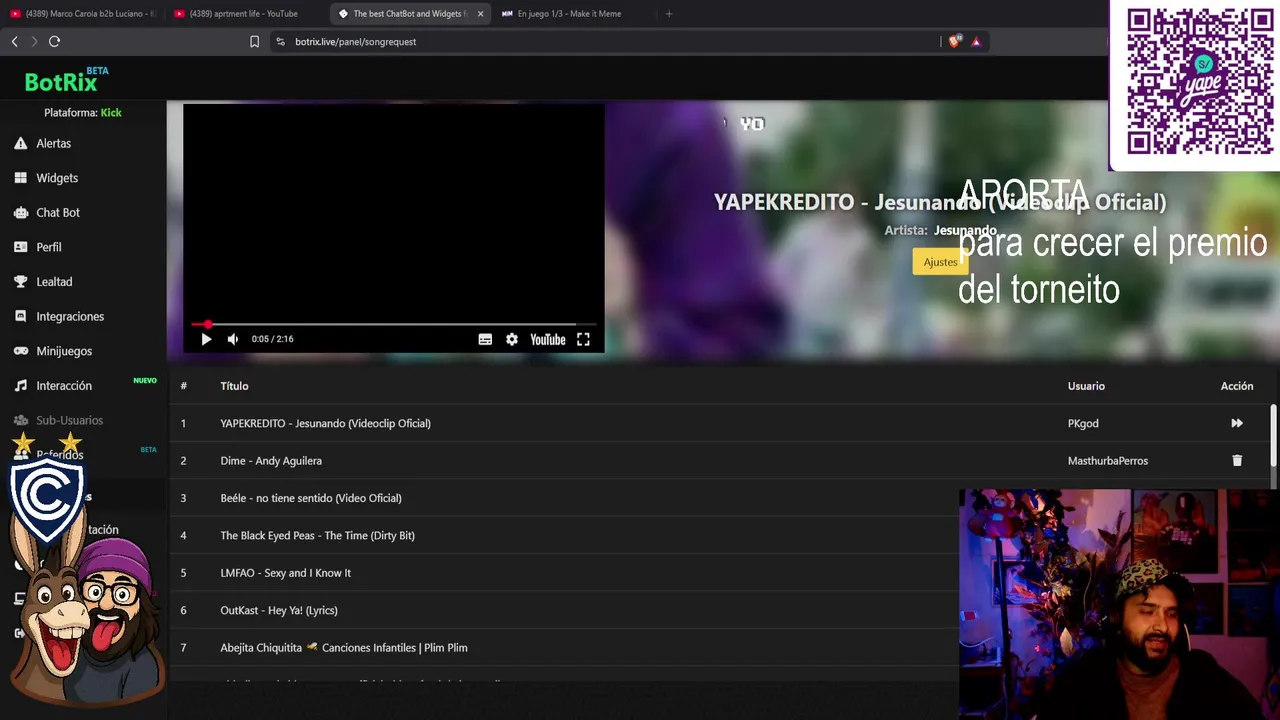Click the Kick platform label

point(111,113)
